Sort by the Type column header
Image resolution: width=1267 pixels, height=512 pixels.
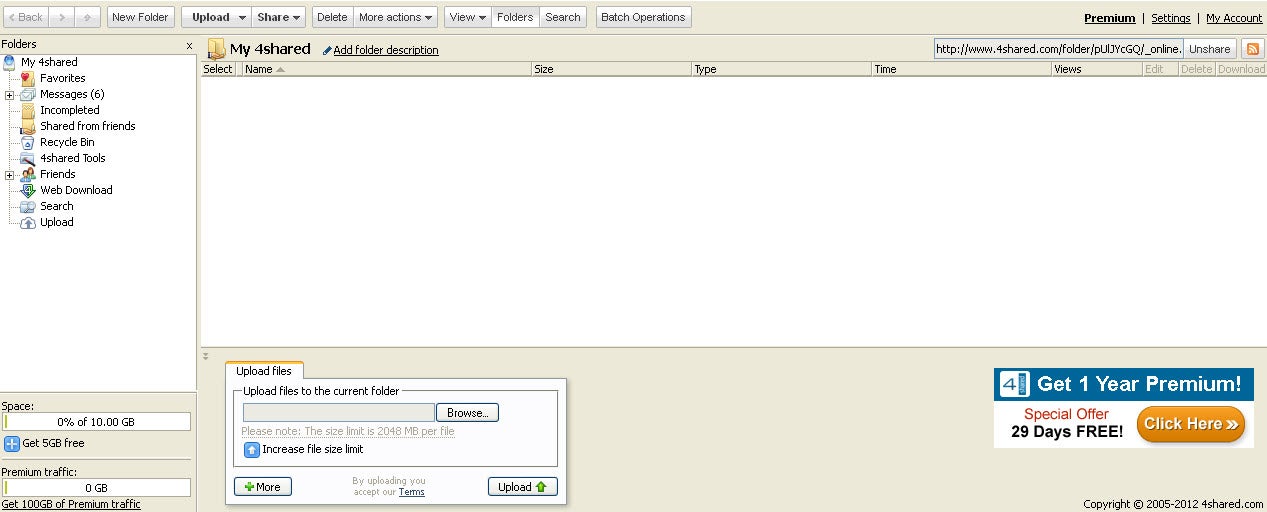781,69
